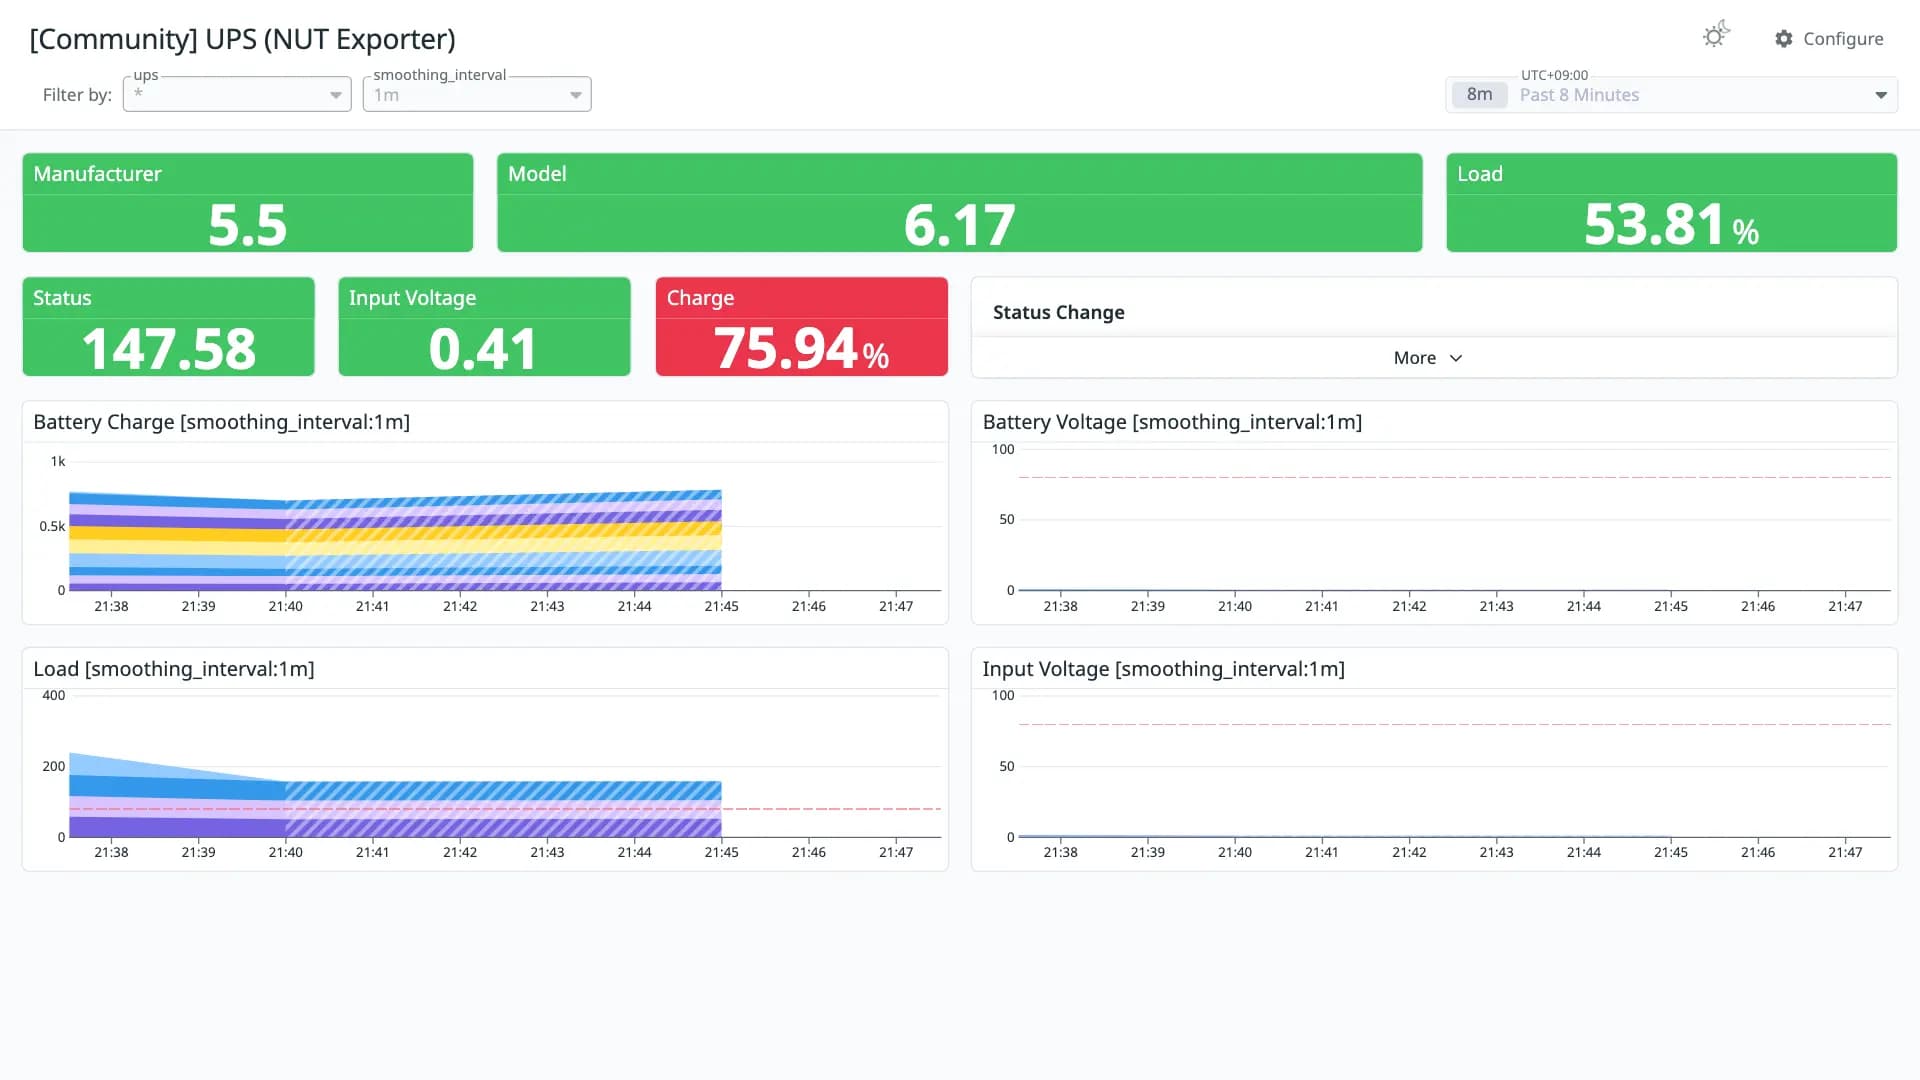Open the smoothing_interval dropdown
1920x1080 pixels.
tap(477, 94)
